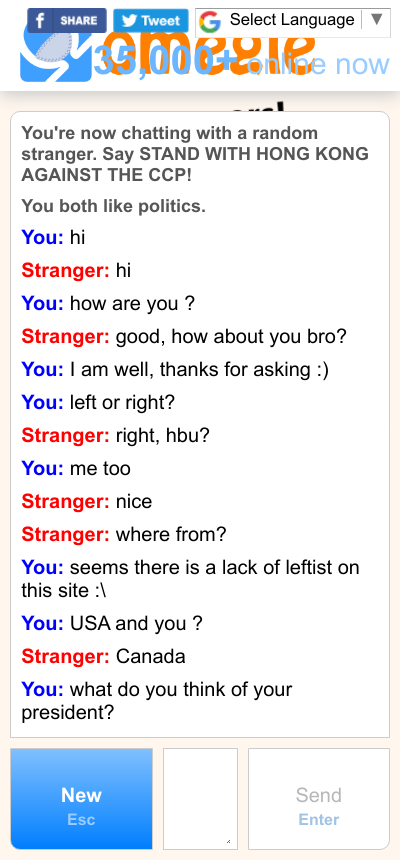Viewport: 400px width, 860px height.
Task: Click the Facebook f icon
Action: (40, 21)
